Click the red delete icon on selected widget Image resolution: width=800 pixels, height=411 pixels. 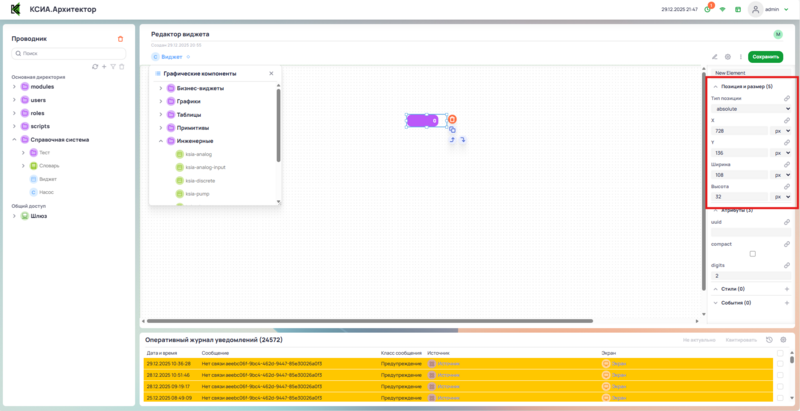[x=452, y=119]
